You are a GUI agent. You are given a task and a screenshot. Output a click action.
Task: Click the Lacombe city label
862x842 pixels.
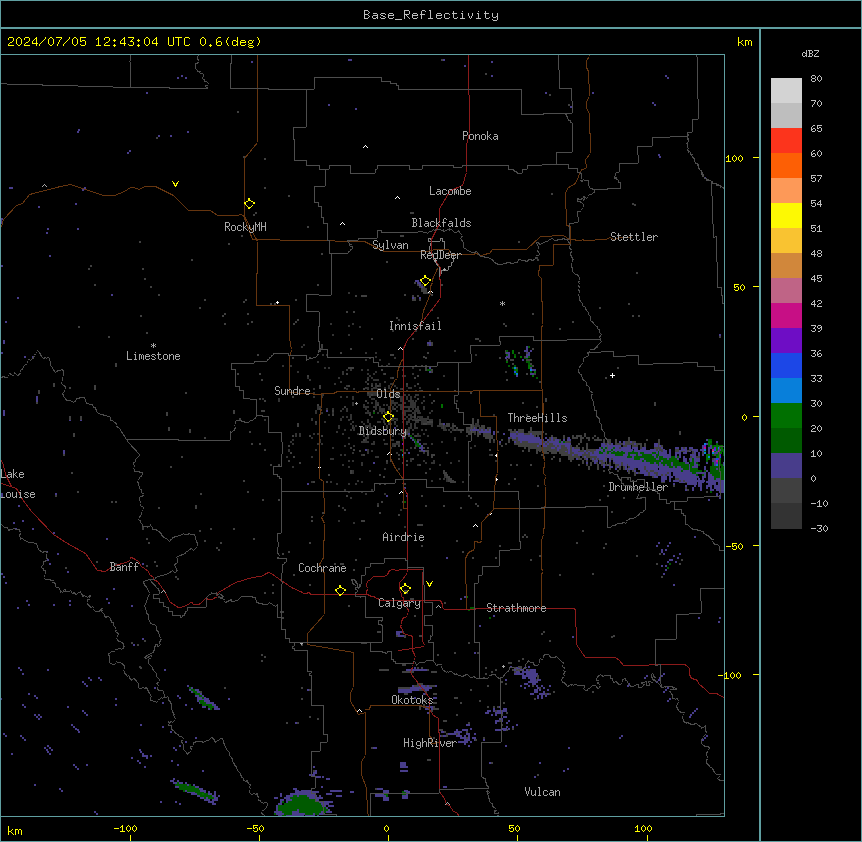pyautogui.click(x=450, y=191)
